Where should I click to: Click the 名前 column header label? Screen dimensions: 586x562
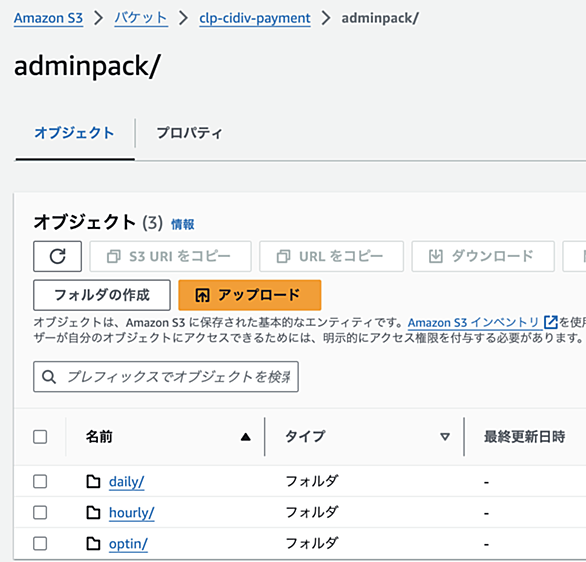tap(99, 436)
